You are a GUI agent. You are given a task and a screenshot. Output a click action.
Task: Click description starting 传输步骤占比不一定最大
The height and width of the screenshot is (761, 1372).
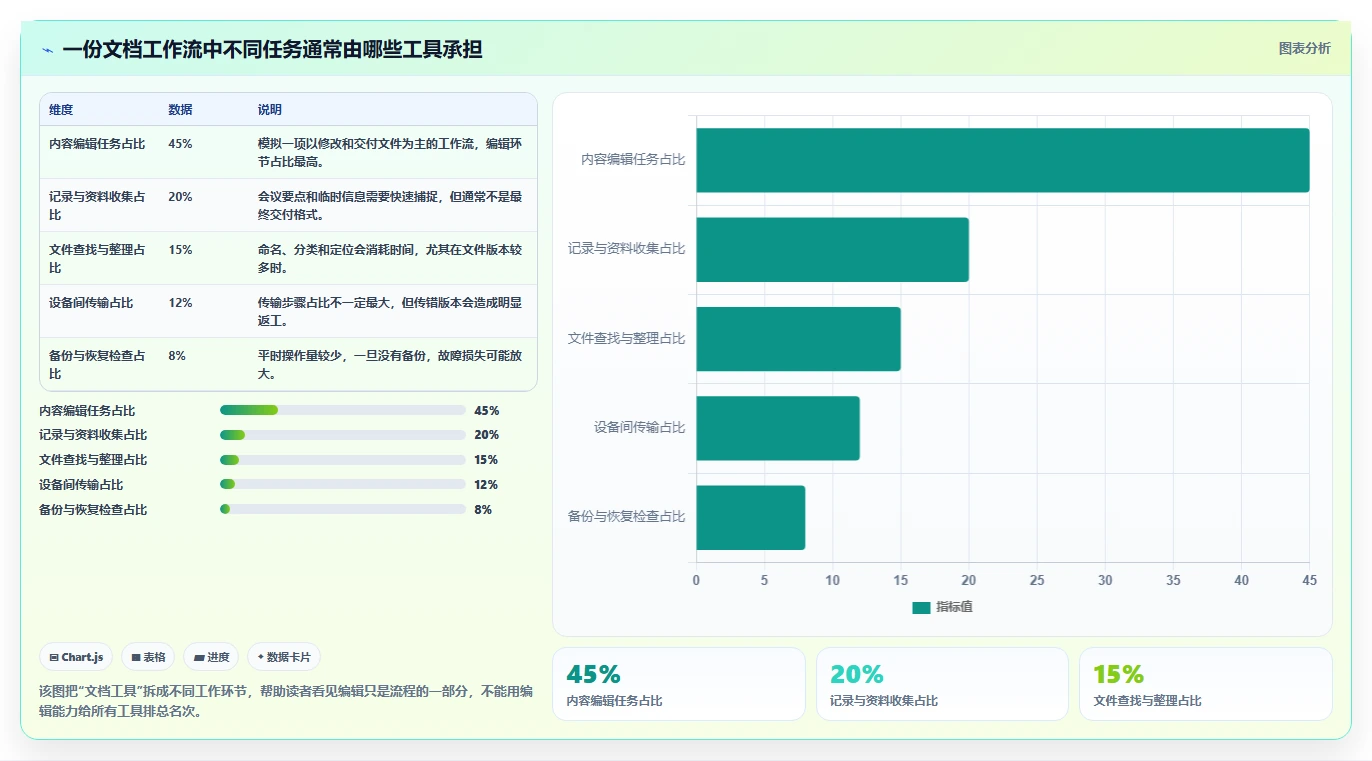click(x=390, y=312)
